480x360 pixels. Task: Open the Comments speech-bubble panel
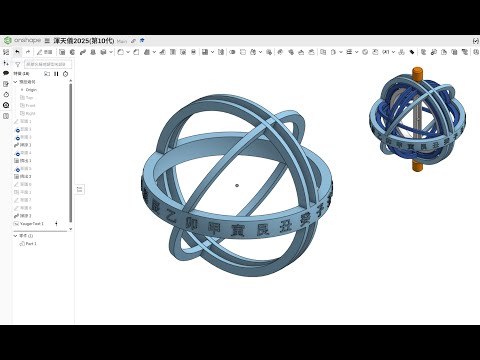(6, 73)
